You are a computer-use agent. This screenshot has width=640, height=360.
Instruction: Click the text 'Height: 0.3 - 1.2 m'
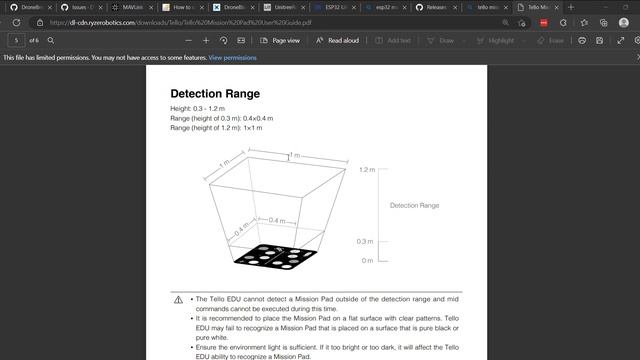point(198,109)
